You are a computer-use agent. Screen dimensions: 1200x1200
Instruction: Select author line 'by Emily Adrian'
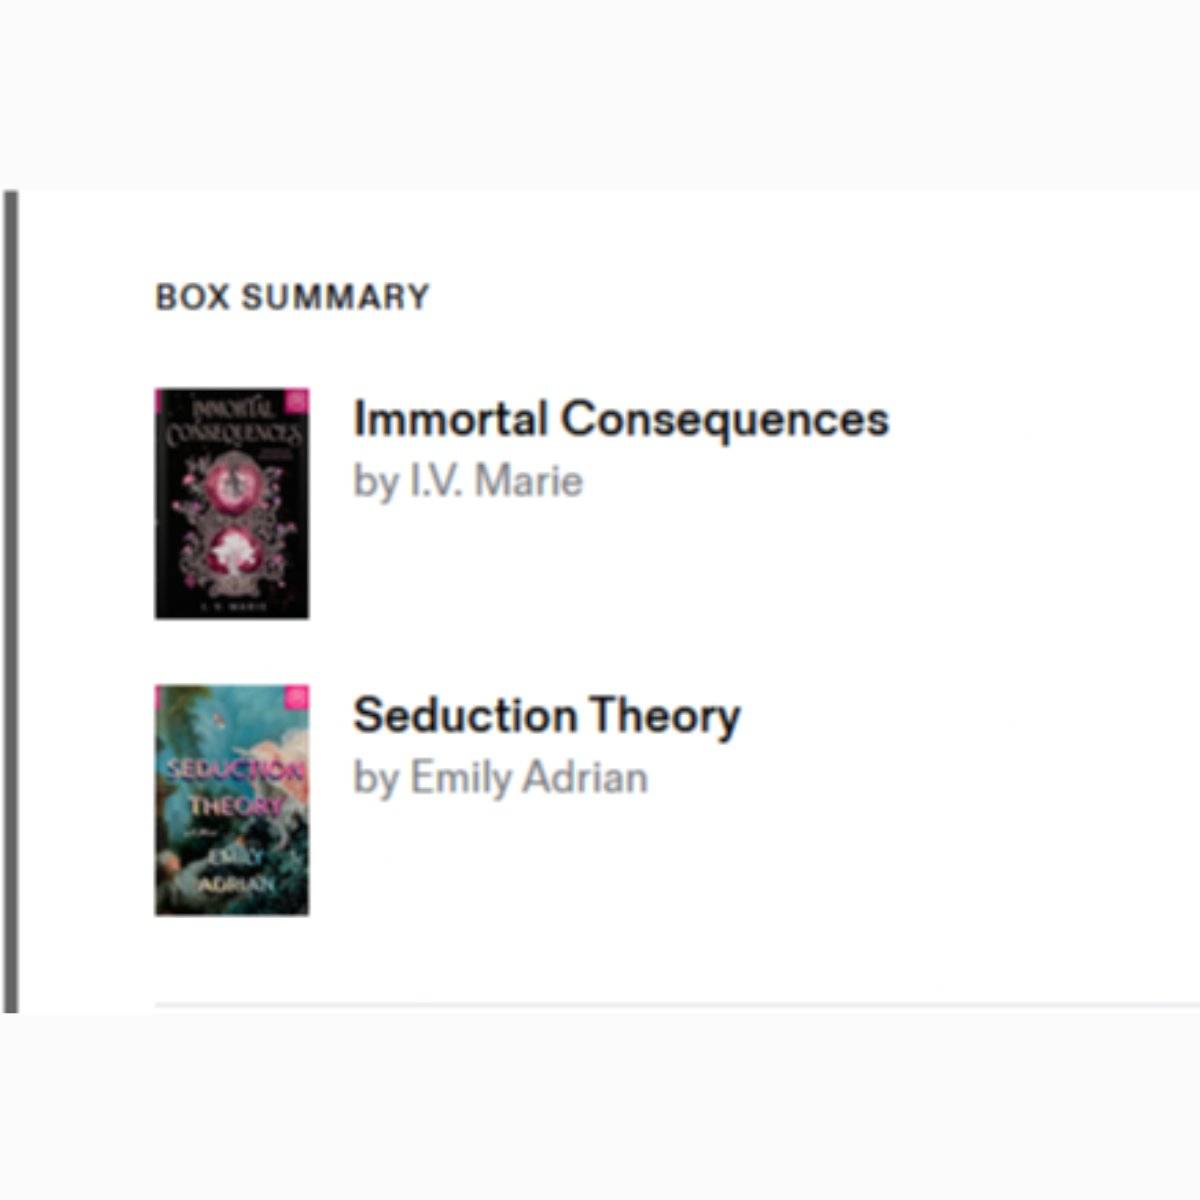coord(500,778)
